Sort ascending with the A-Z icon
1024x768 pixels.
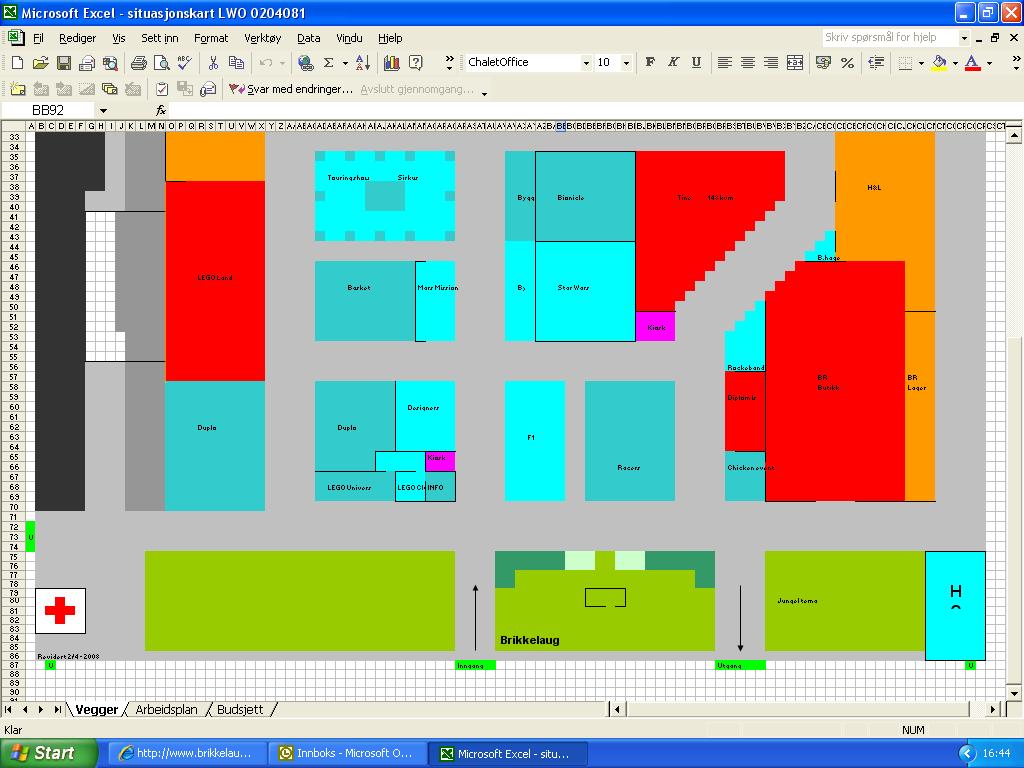click(363, 63)
